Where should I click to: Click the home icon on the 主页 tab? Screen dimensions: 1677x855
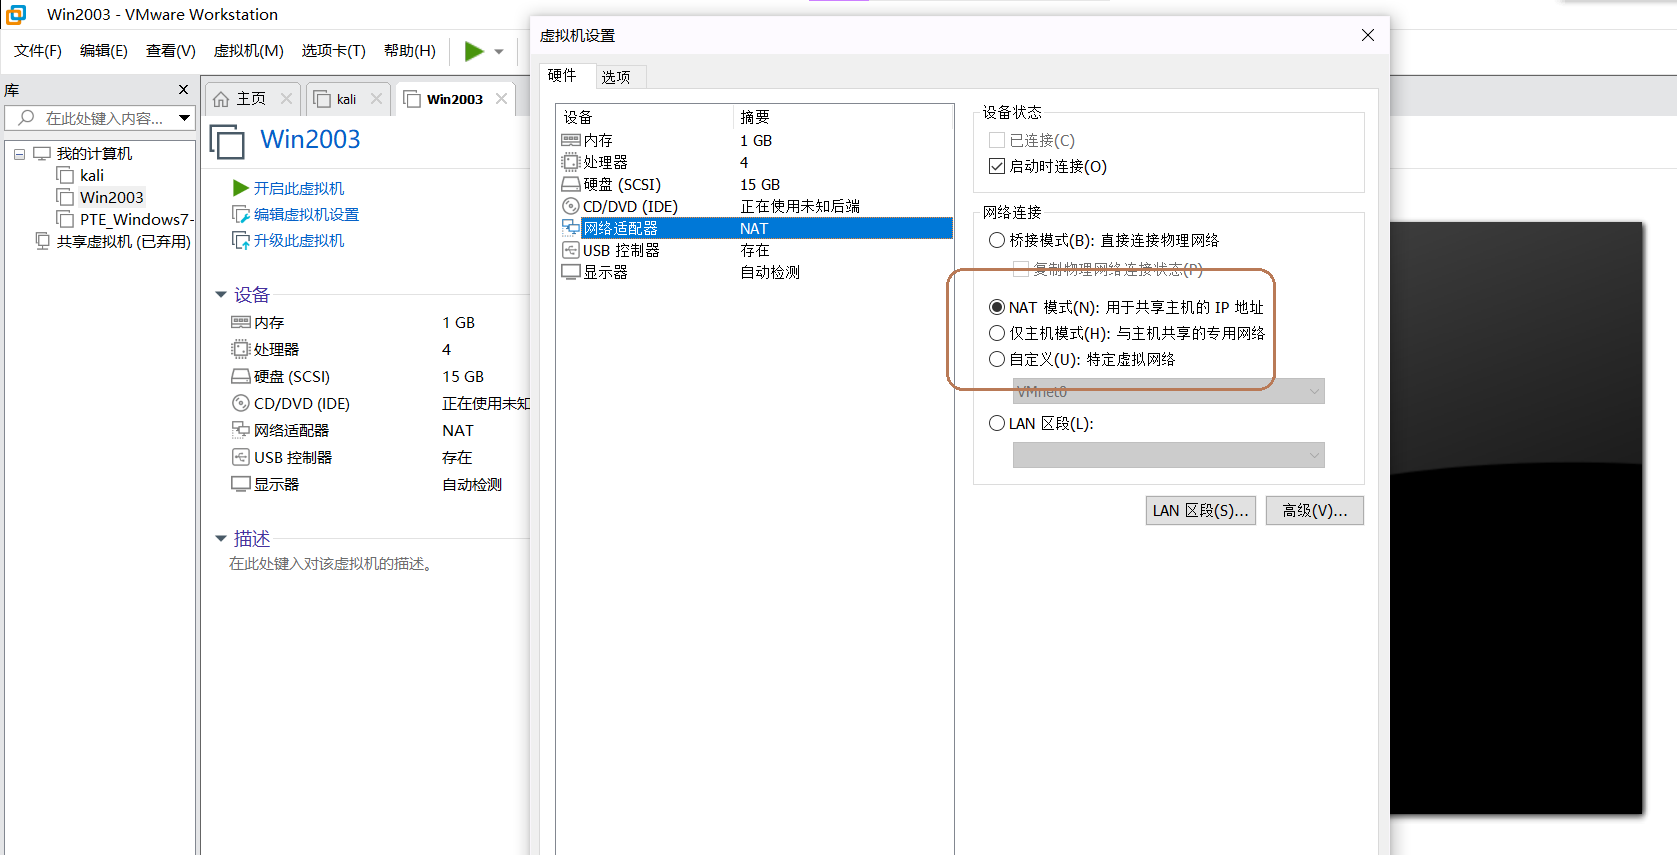pyautogui.click(x=221, y=99)
